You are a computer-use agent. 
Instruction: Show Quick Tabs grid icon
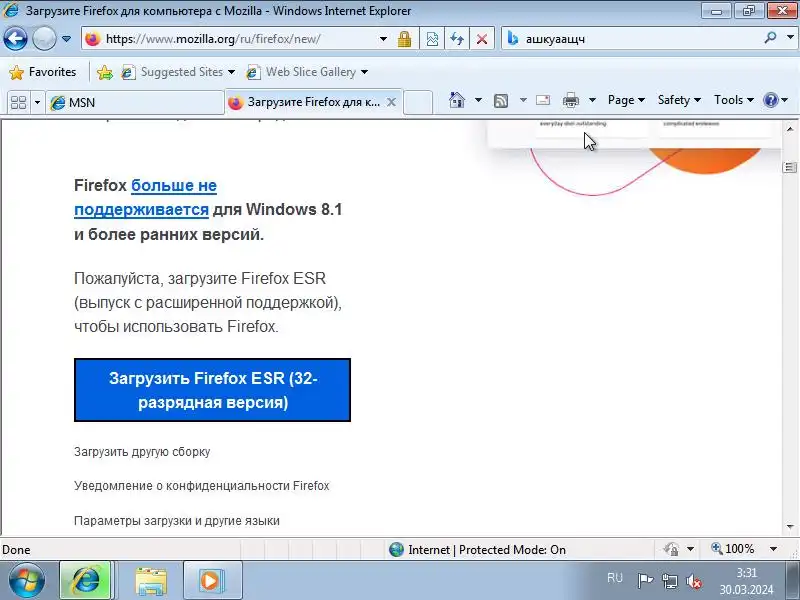point(18,103)
